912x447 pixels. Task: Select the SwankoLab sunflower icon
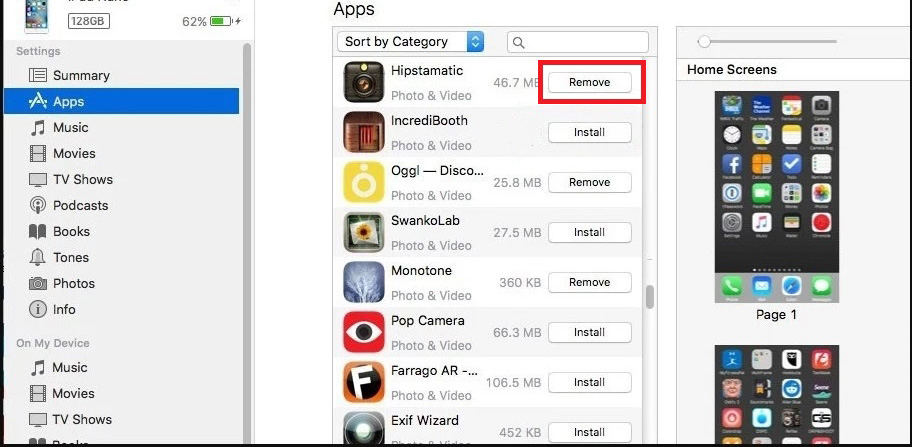(364, 232)
